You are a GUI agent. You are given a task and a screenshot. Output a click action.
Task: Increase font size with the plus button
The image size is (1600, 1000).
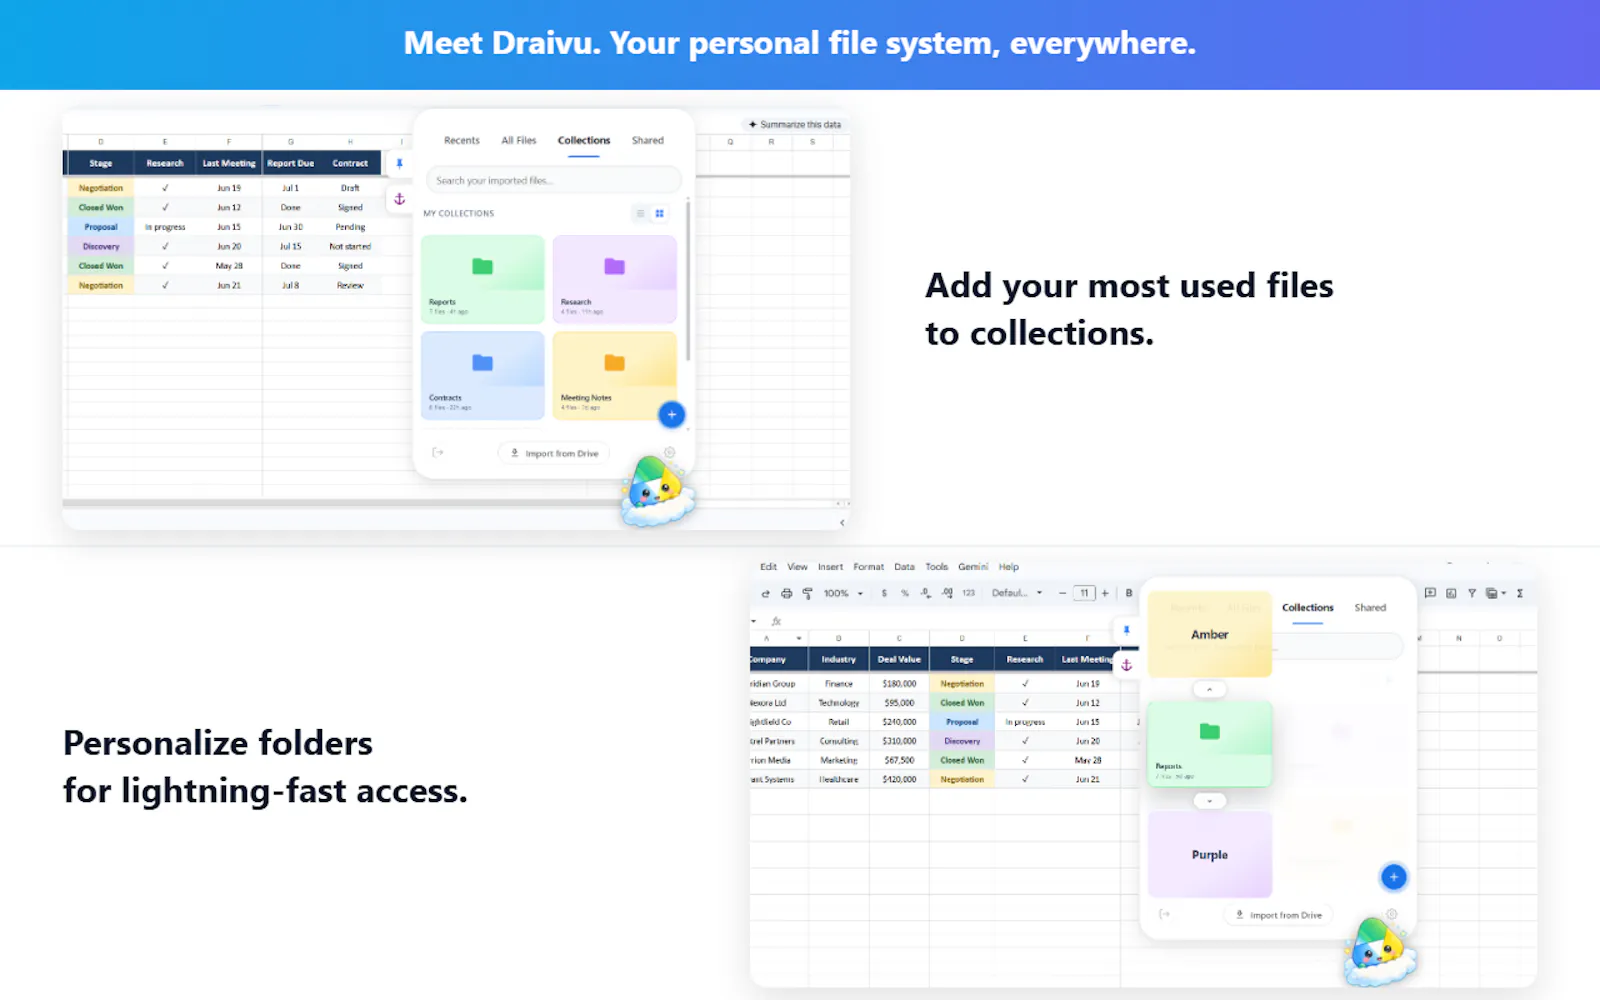click(x=1105, y=593)
